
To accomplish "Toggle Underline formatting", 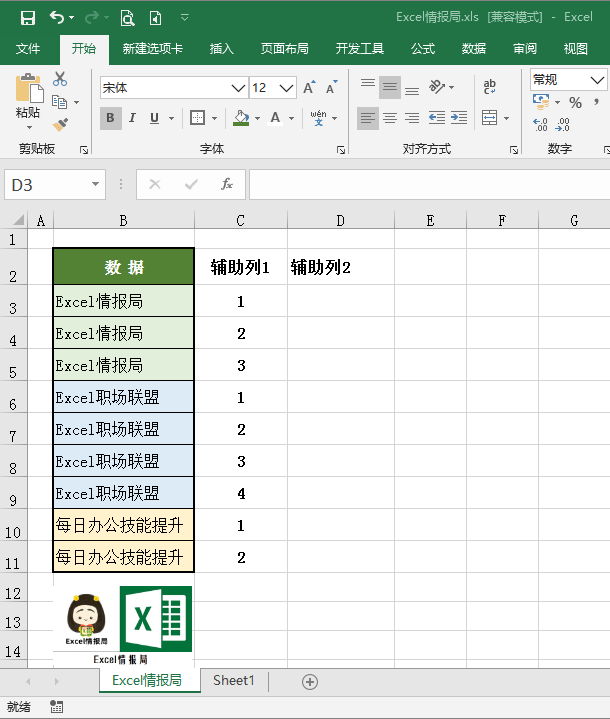I will pos(155,118).
